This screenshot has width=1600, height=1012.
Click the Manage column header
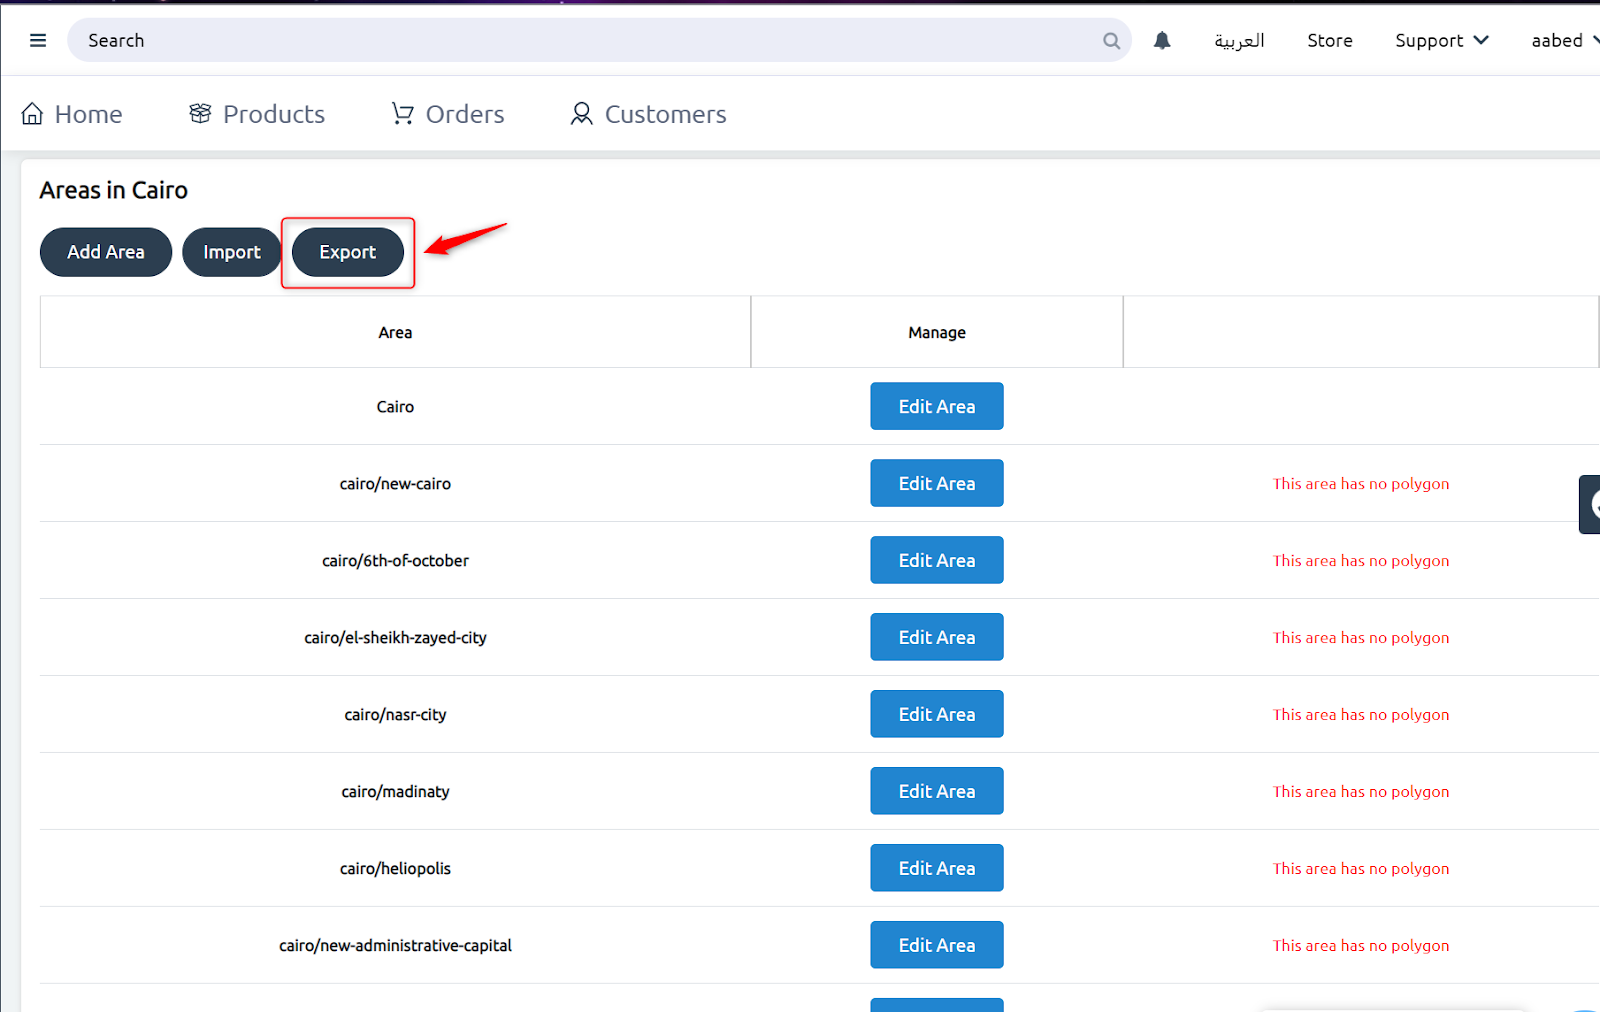point(937,332)
